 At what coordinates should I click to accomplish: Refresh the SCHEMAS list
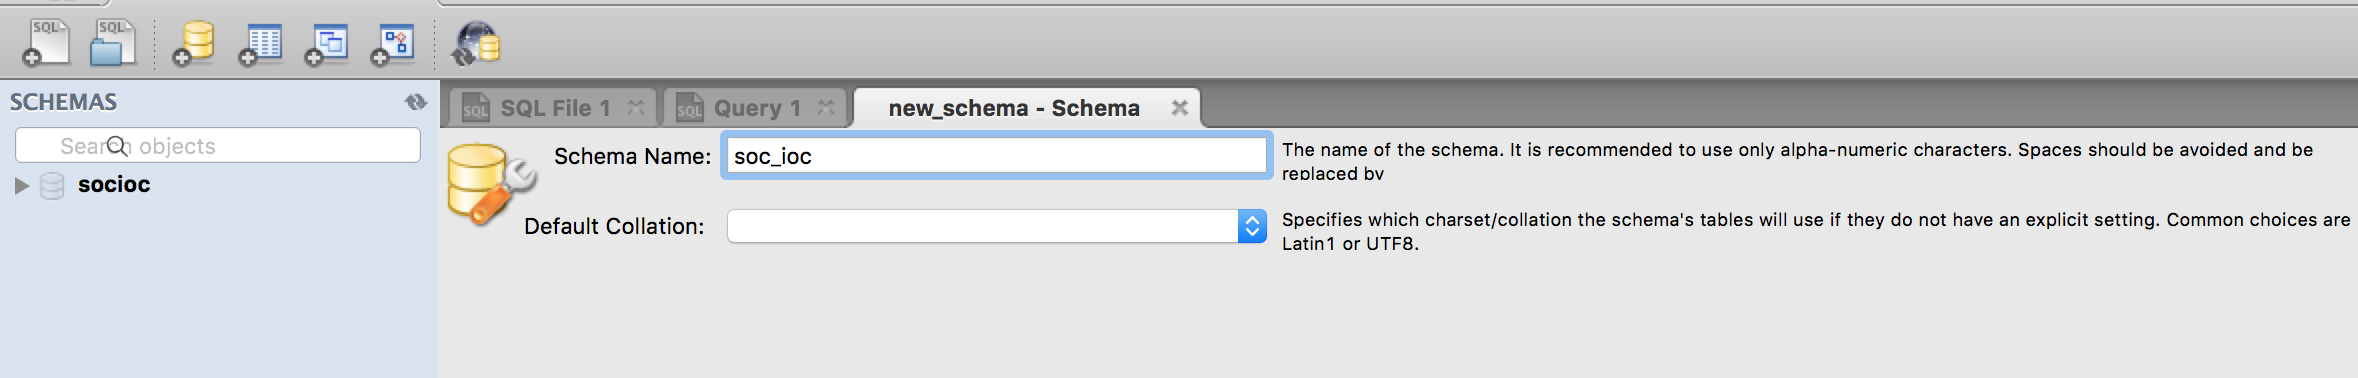pos(416,102)
